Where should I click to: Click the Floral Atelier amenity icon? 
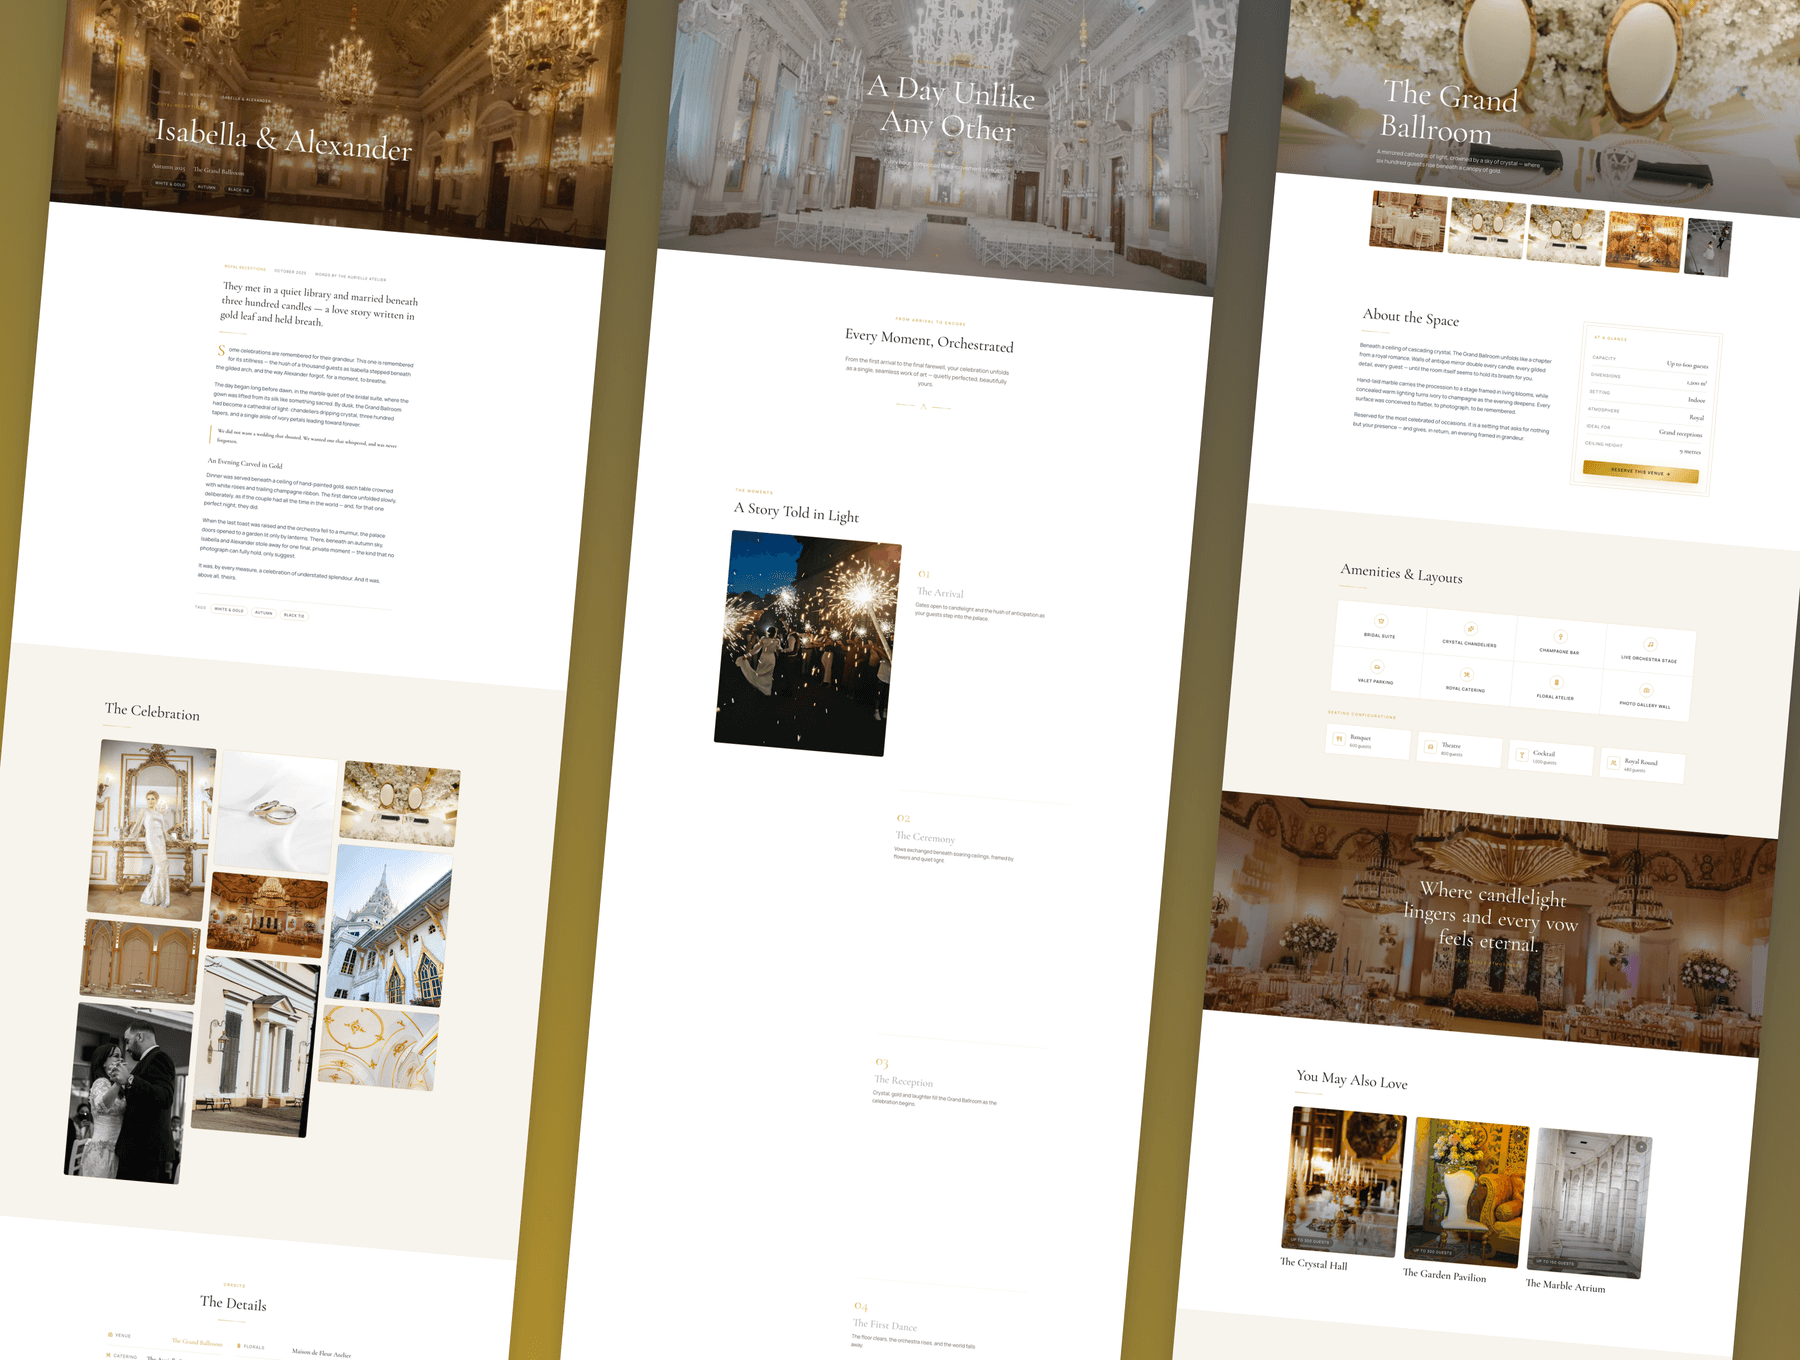pos(1556,683)
